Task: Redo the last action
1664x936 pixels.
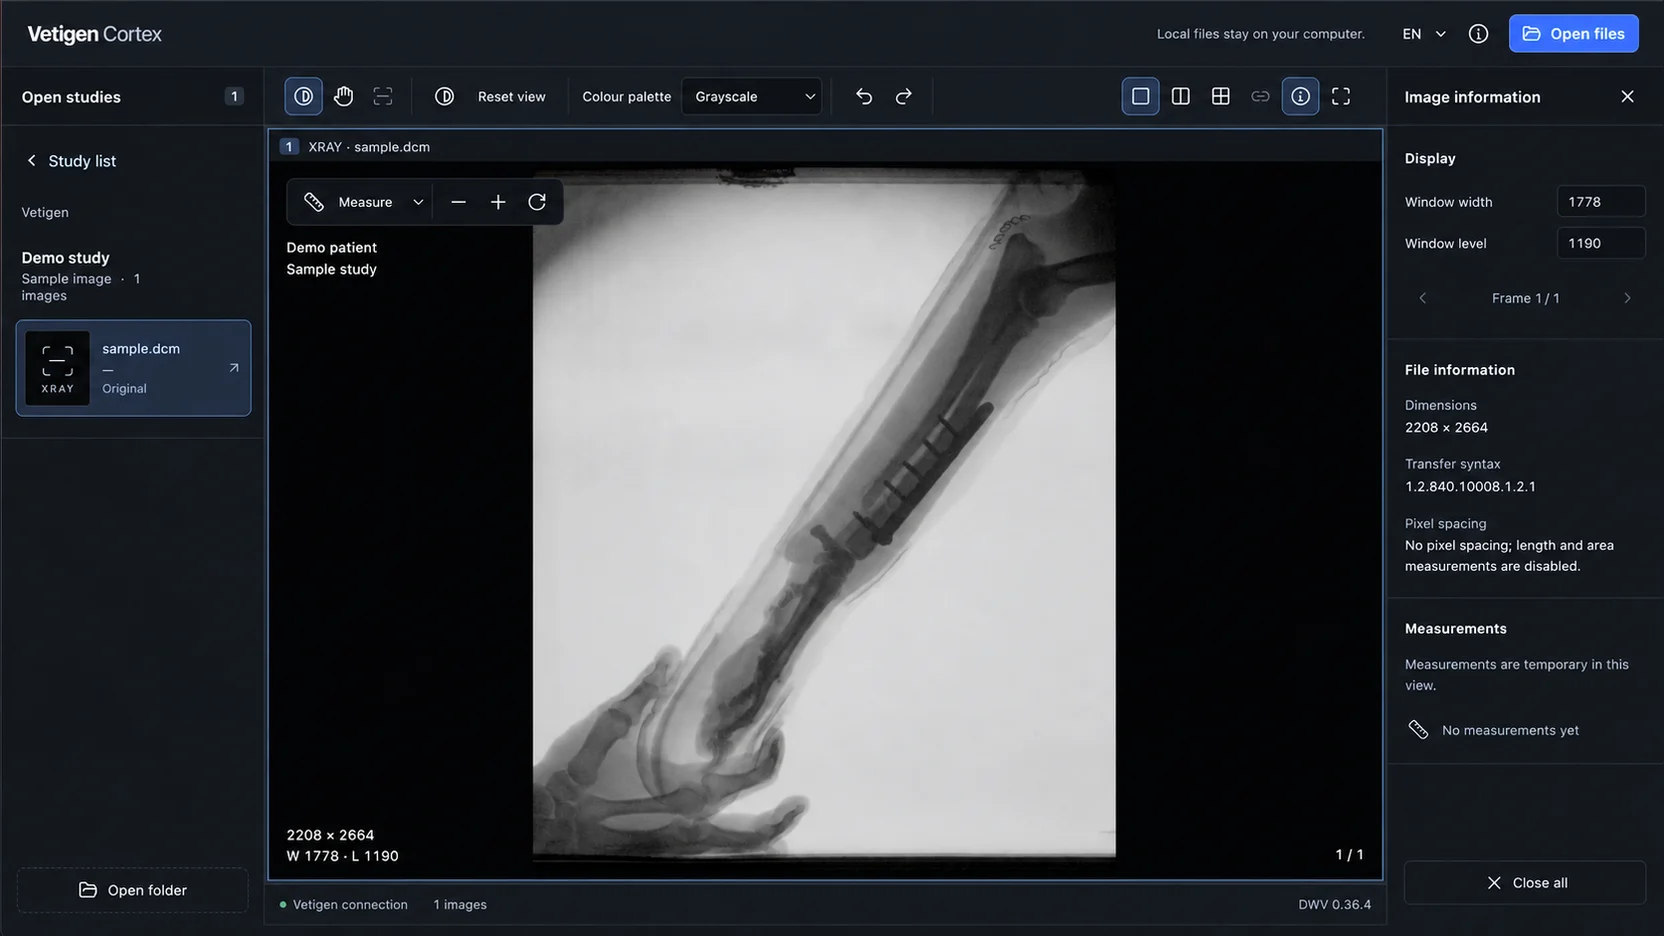Action: 903,96
